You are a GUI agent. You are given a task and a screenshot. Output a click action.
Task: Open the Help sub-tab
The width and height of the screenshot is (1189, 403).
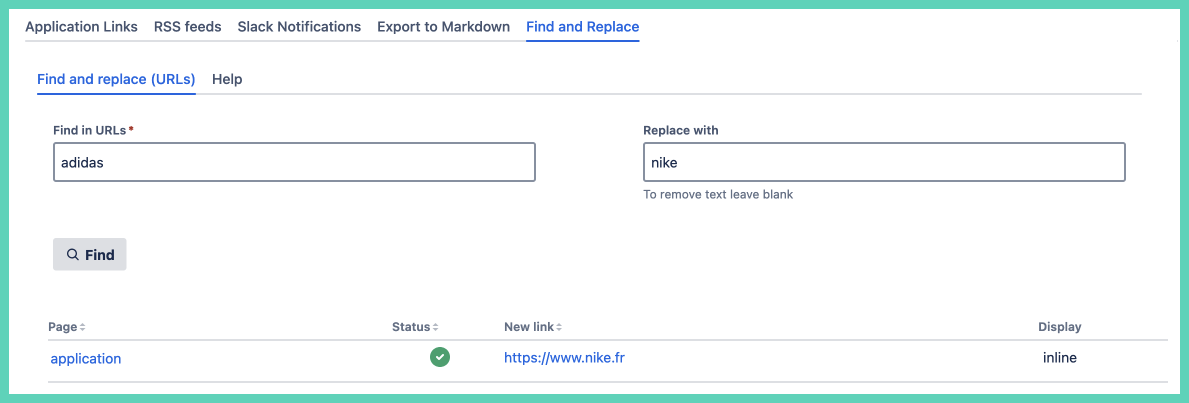227,79
